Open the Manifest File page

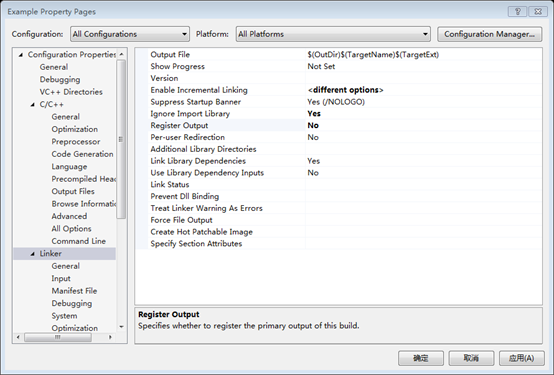[x=74, y=291]
